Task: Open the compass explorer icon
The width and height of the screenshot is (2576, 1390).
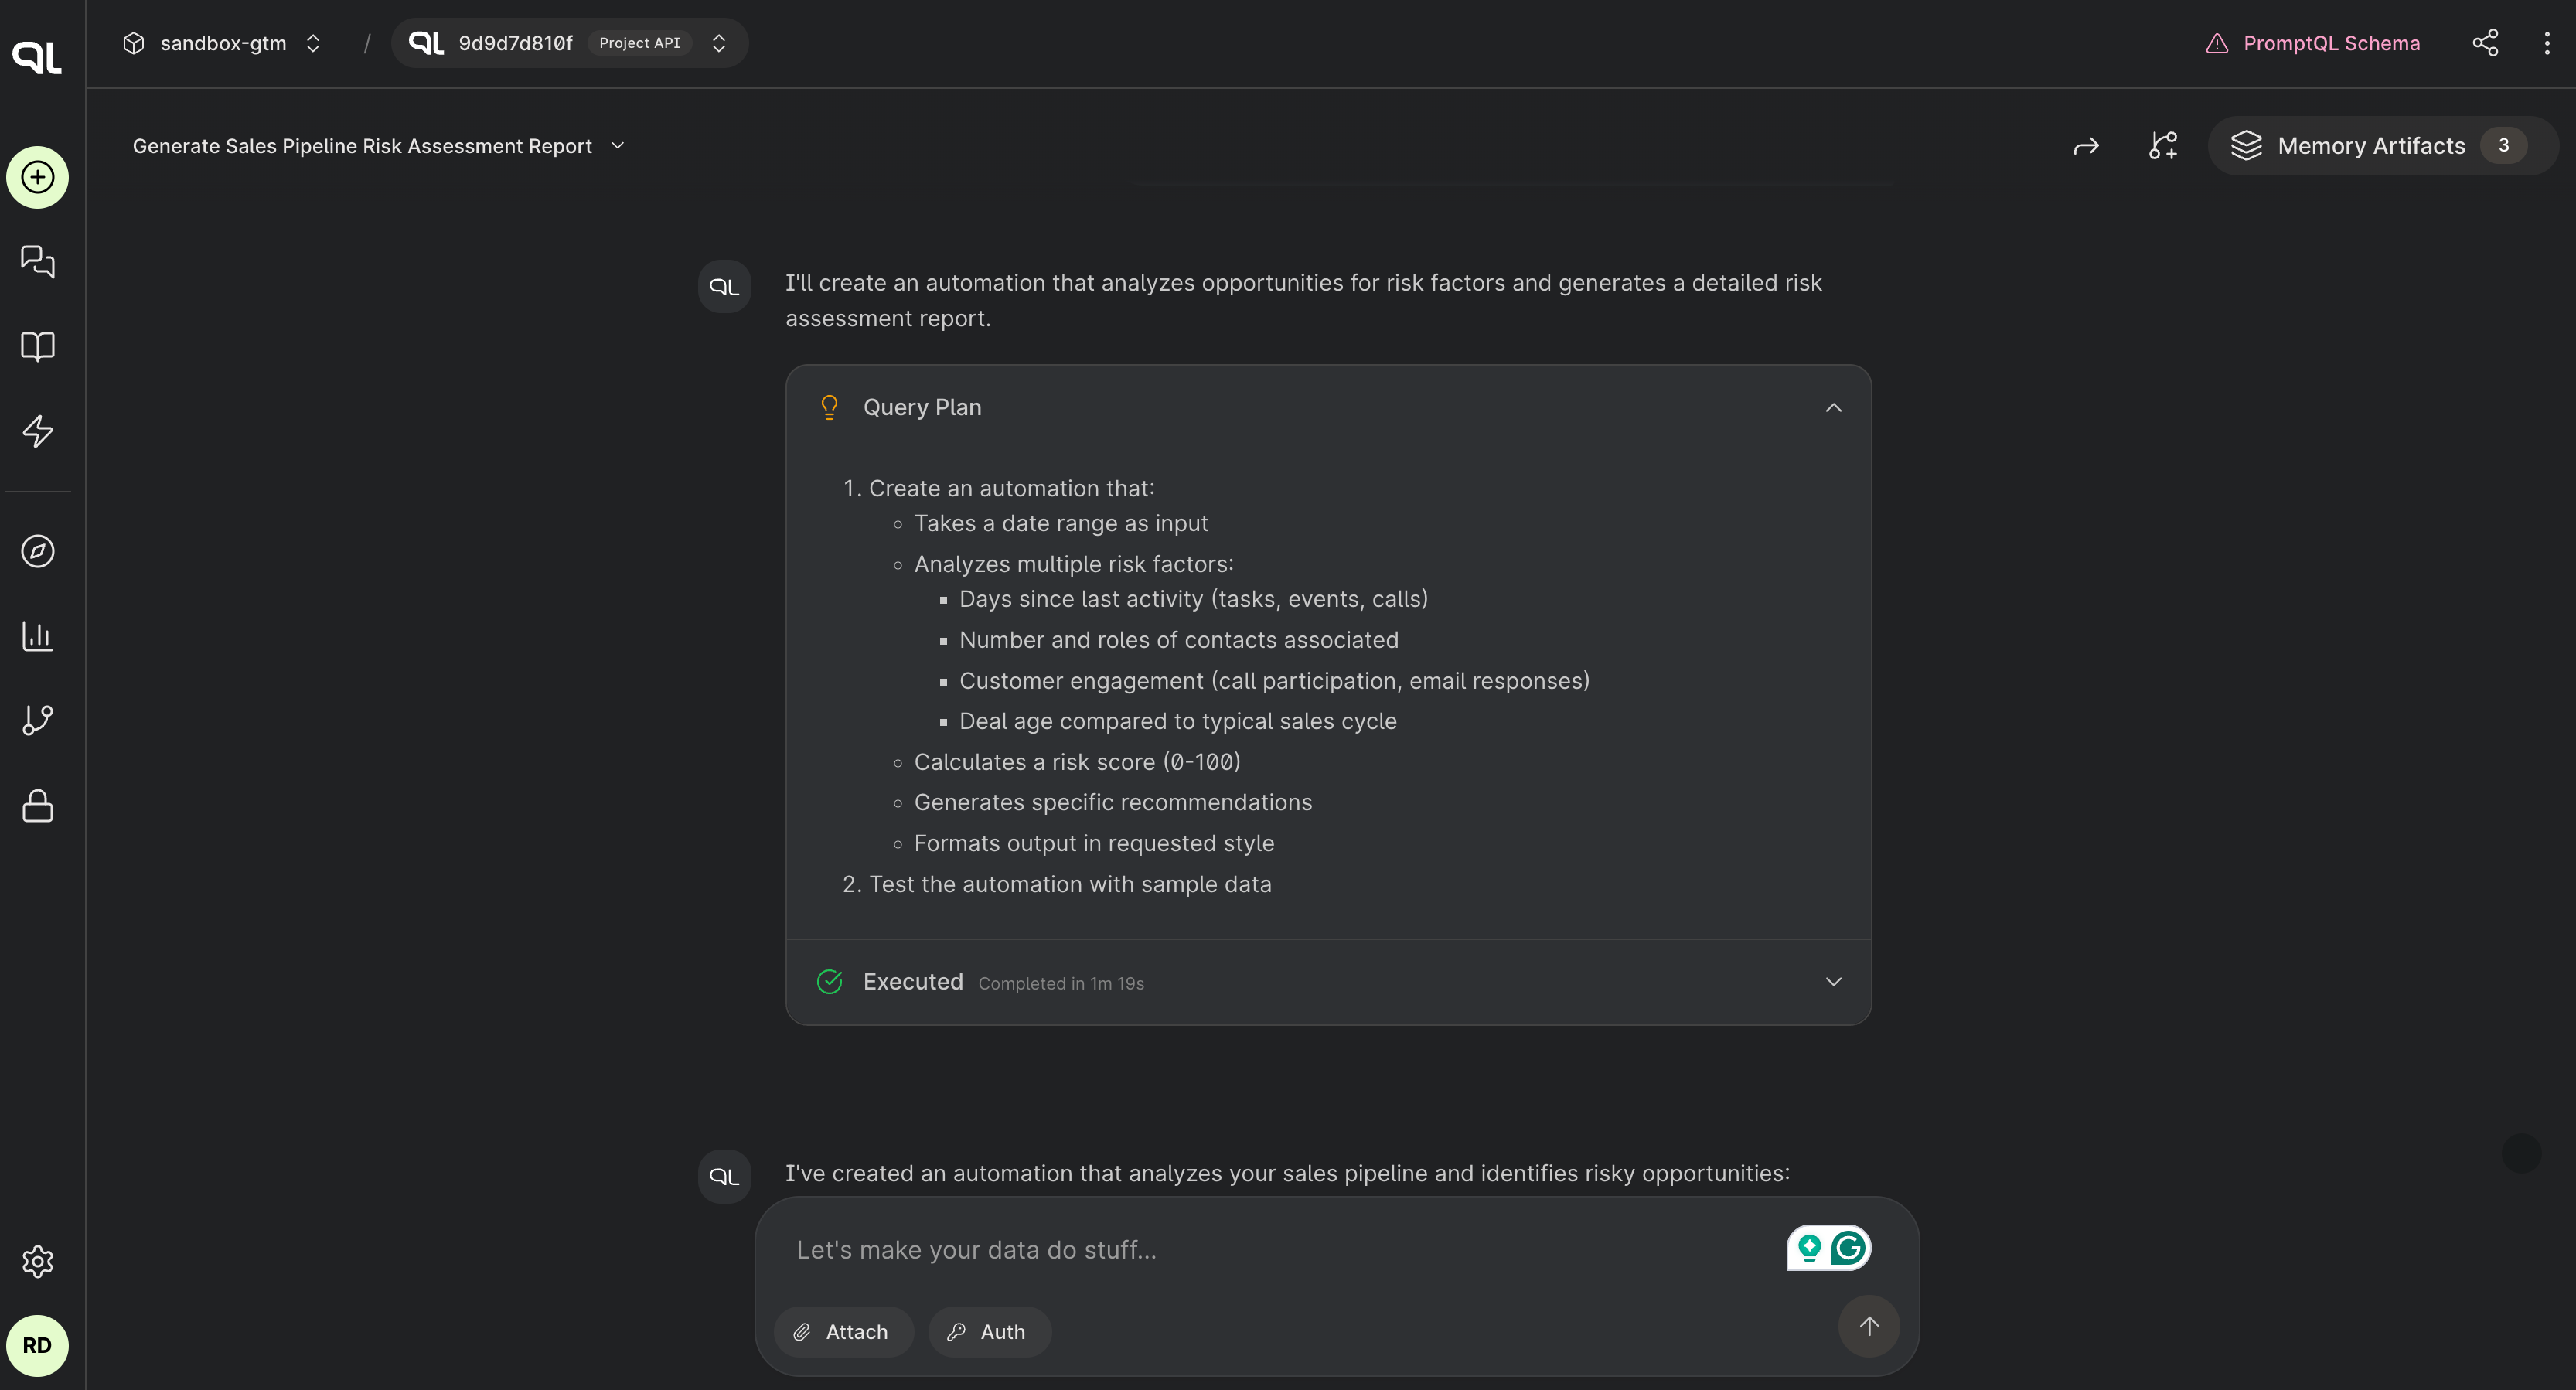Action: pyautogui.click(x=37, y=551)
